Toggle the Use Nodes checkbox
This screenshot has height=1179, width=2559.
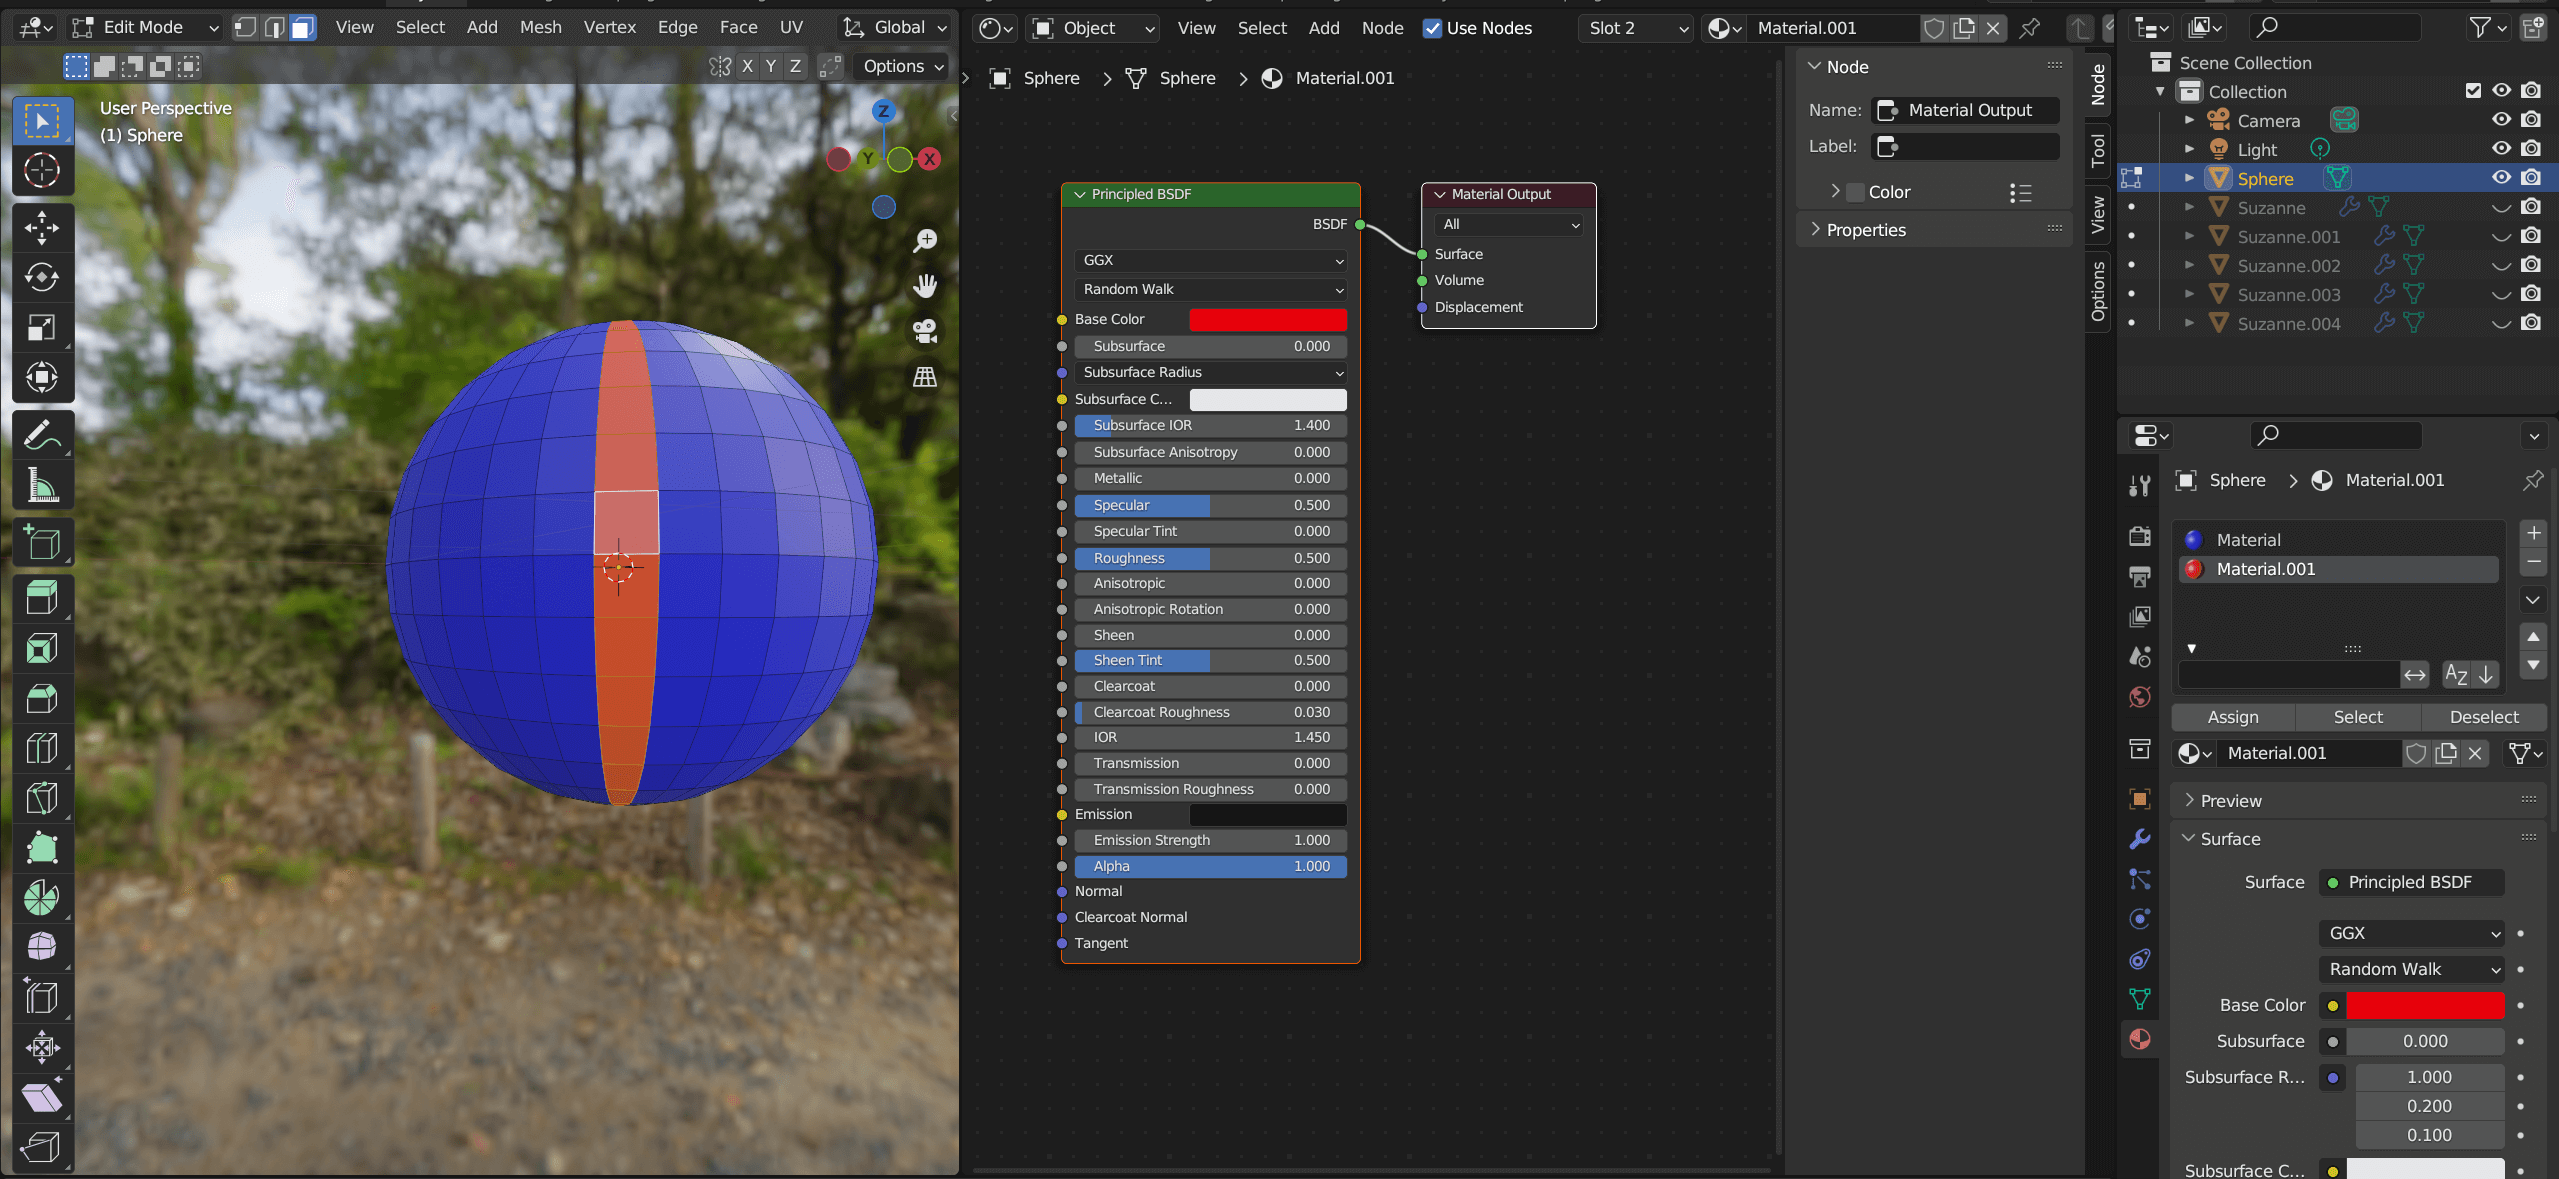coord(1432,28)
